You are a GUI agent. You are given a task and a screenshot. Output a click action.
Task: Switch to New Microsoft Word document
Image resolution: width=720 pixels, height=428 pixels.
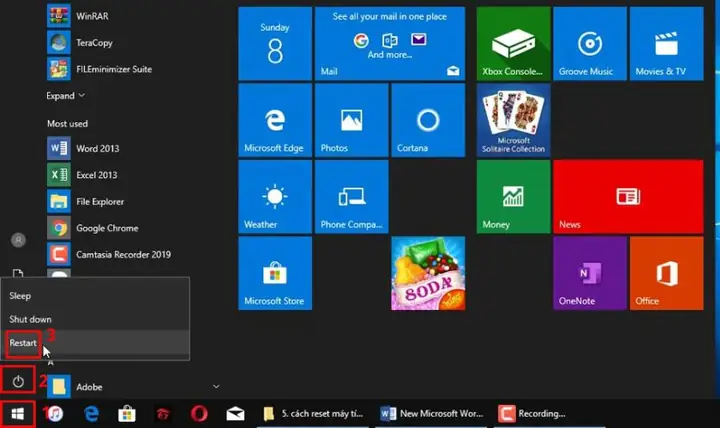point(432,414)
